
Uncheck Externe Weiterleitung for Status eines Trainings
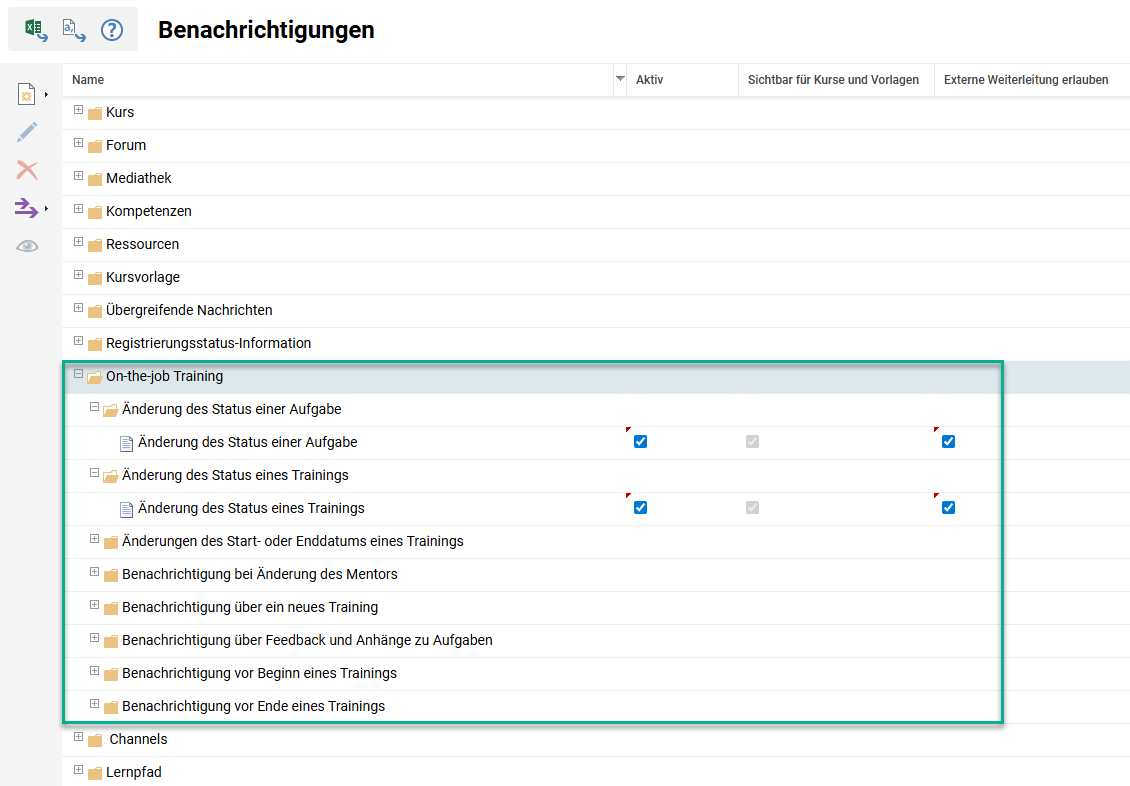(x=948, y=507)
